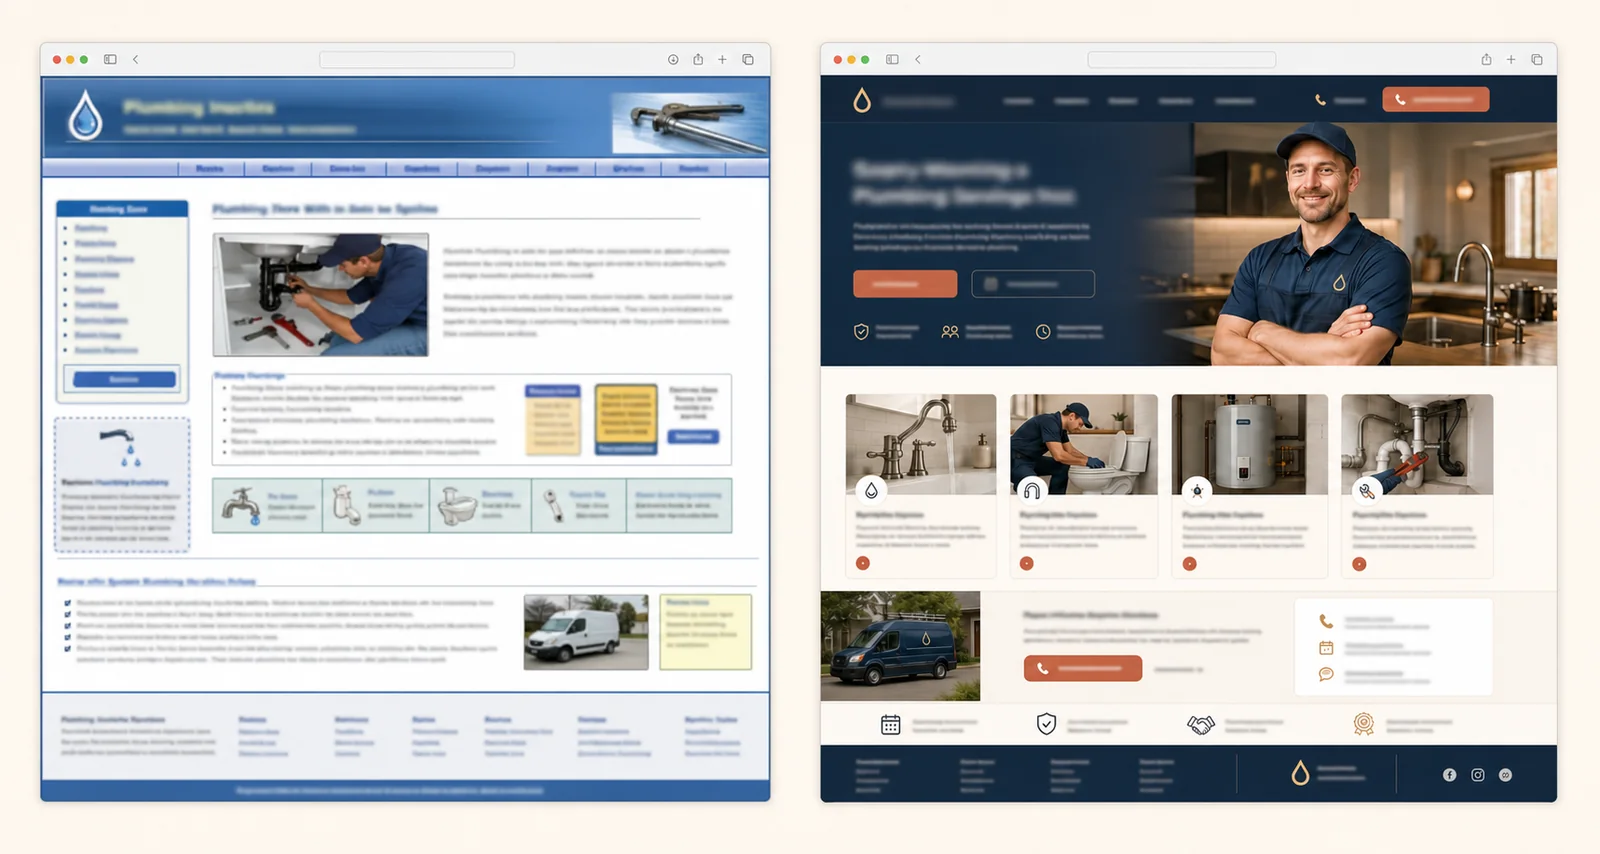
Task: Click the water drop logo on the blue-header site
Action: pos(86,115)
